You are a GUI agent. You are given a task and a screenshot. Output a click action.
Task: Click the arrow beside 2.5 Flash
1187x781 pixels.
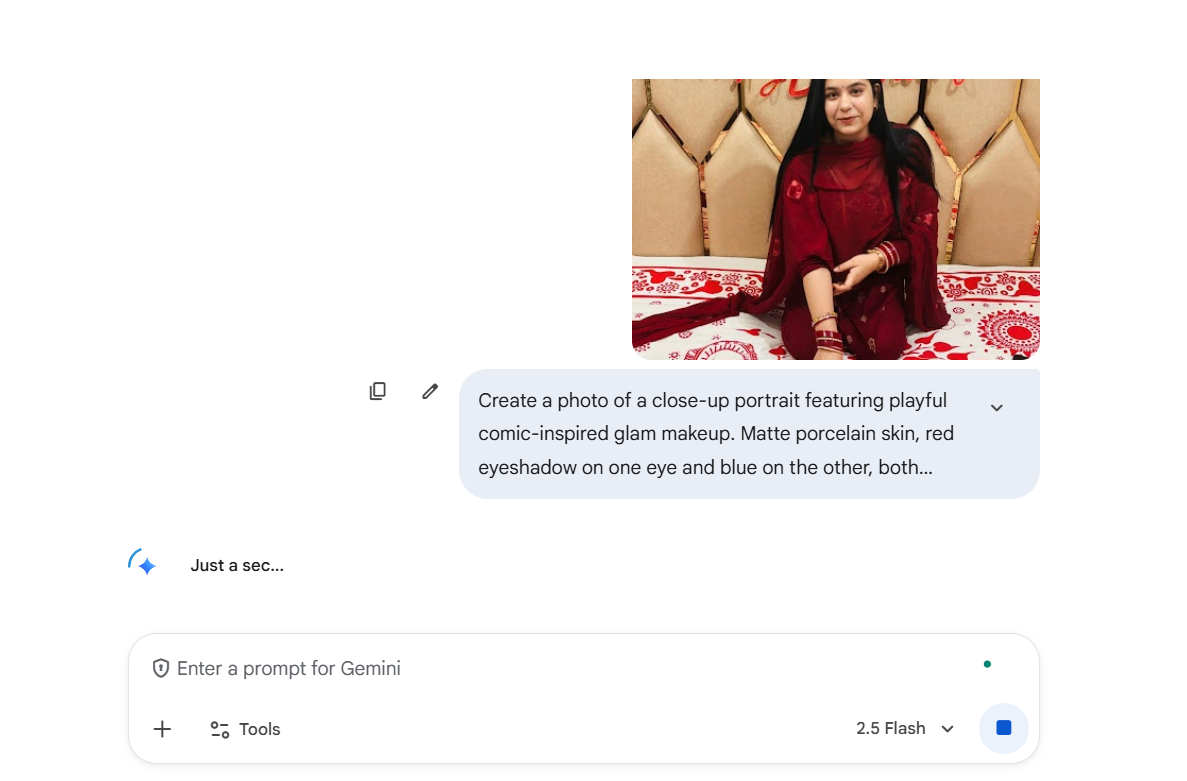click(x=948, y=729)
